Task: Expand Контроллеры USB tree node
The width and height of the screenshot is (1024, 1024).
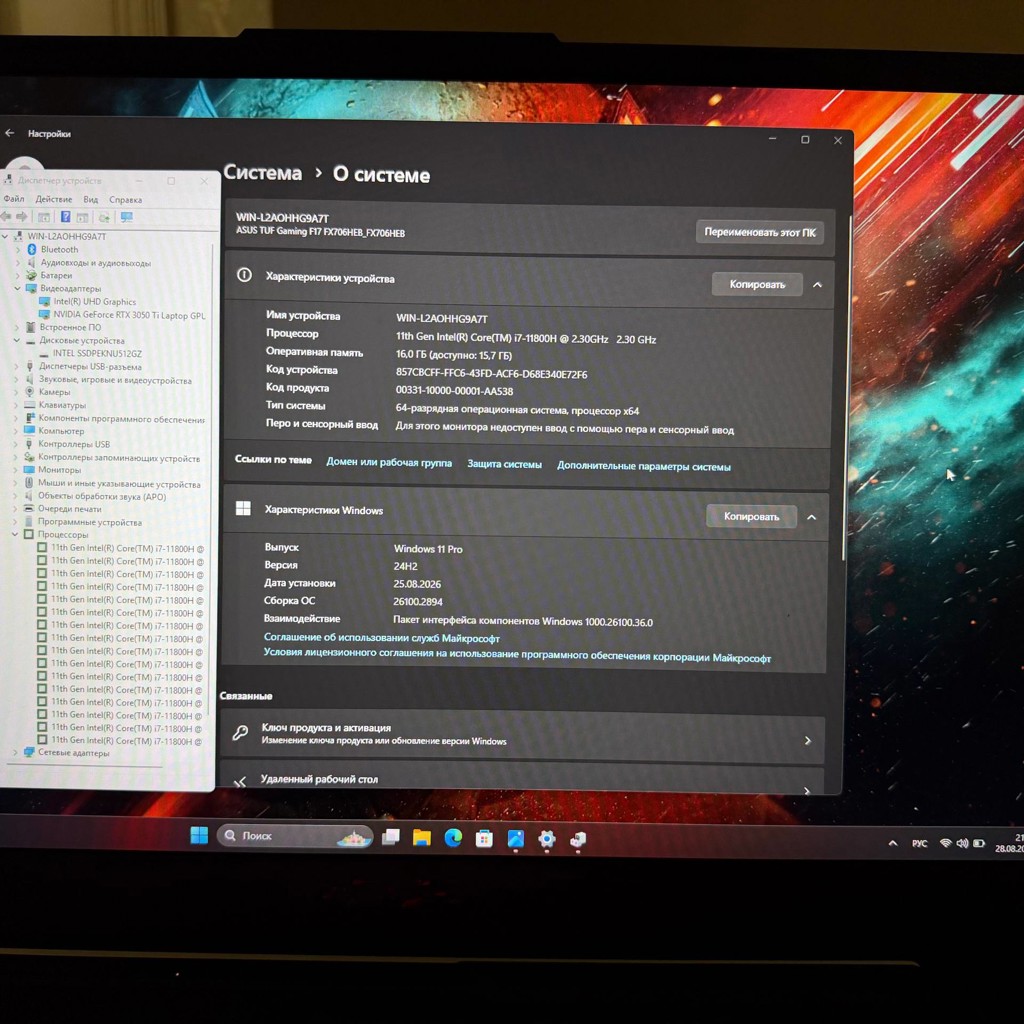Action: (x=16, y=444)
